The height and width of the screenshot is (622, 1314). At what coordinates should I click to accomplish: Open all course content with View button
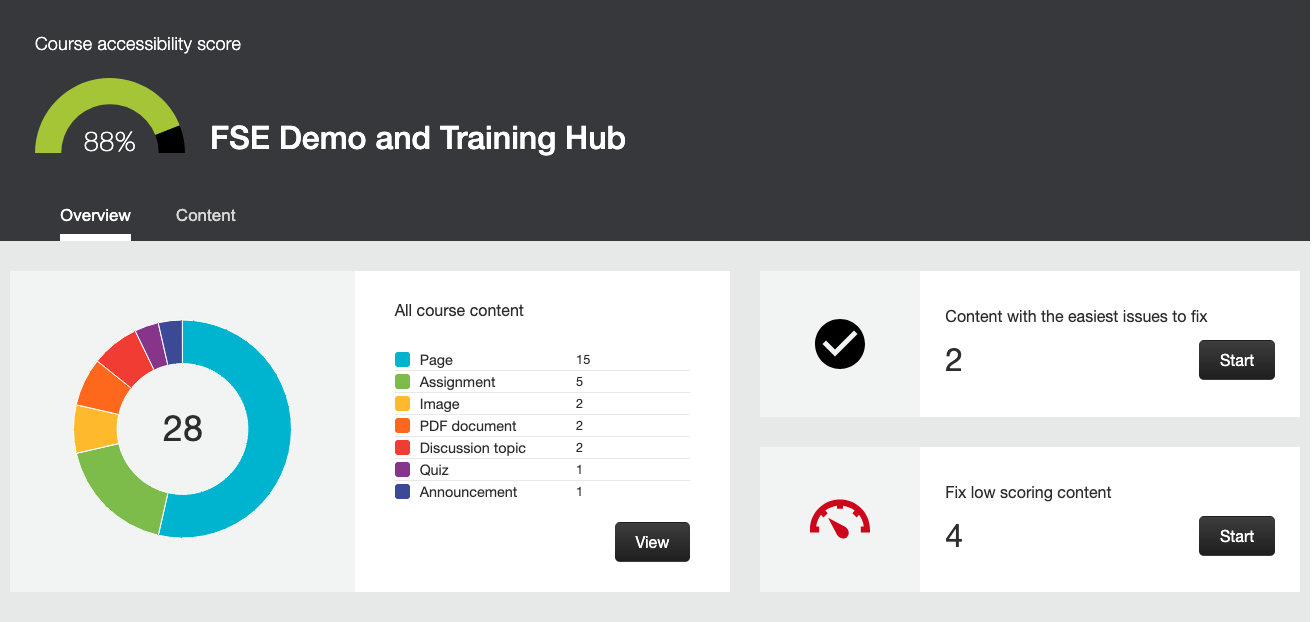point(652,541)
